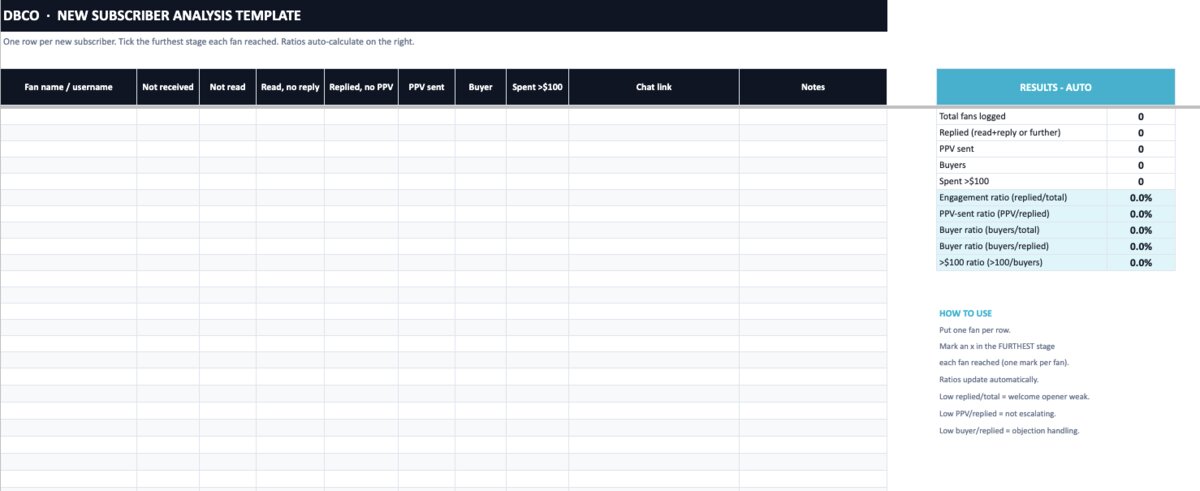Viewport: 1200px width, 491px height.
Task: Select the >$100 ratio value cell
Action: coord(1141,263)
